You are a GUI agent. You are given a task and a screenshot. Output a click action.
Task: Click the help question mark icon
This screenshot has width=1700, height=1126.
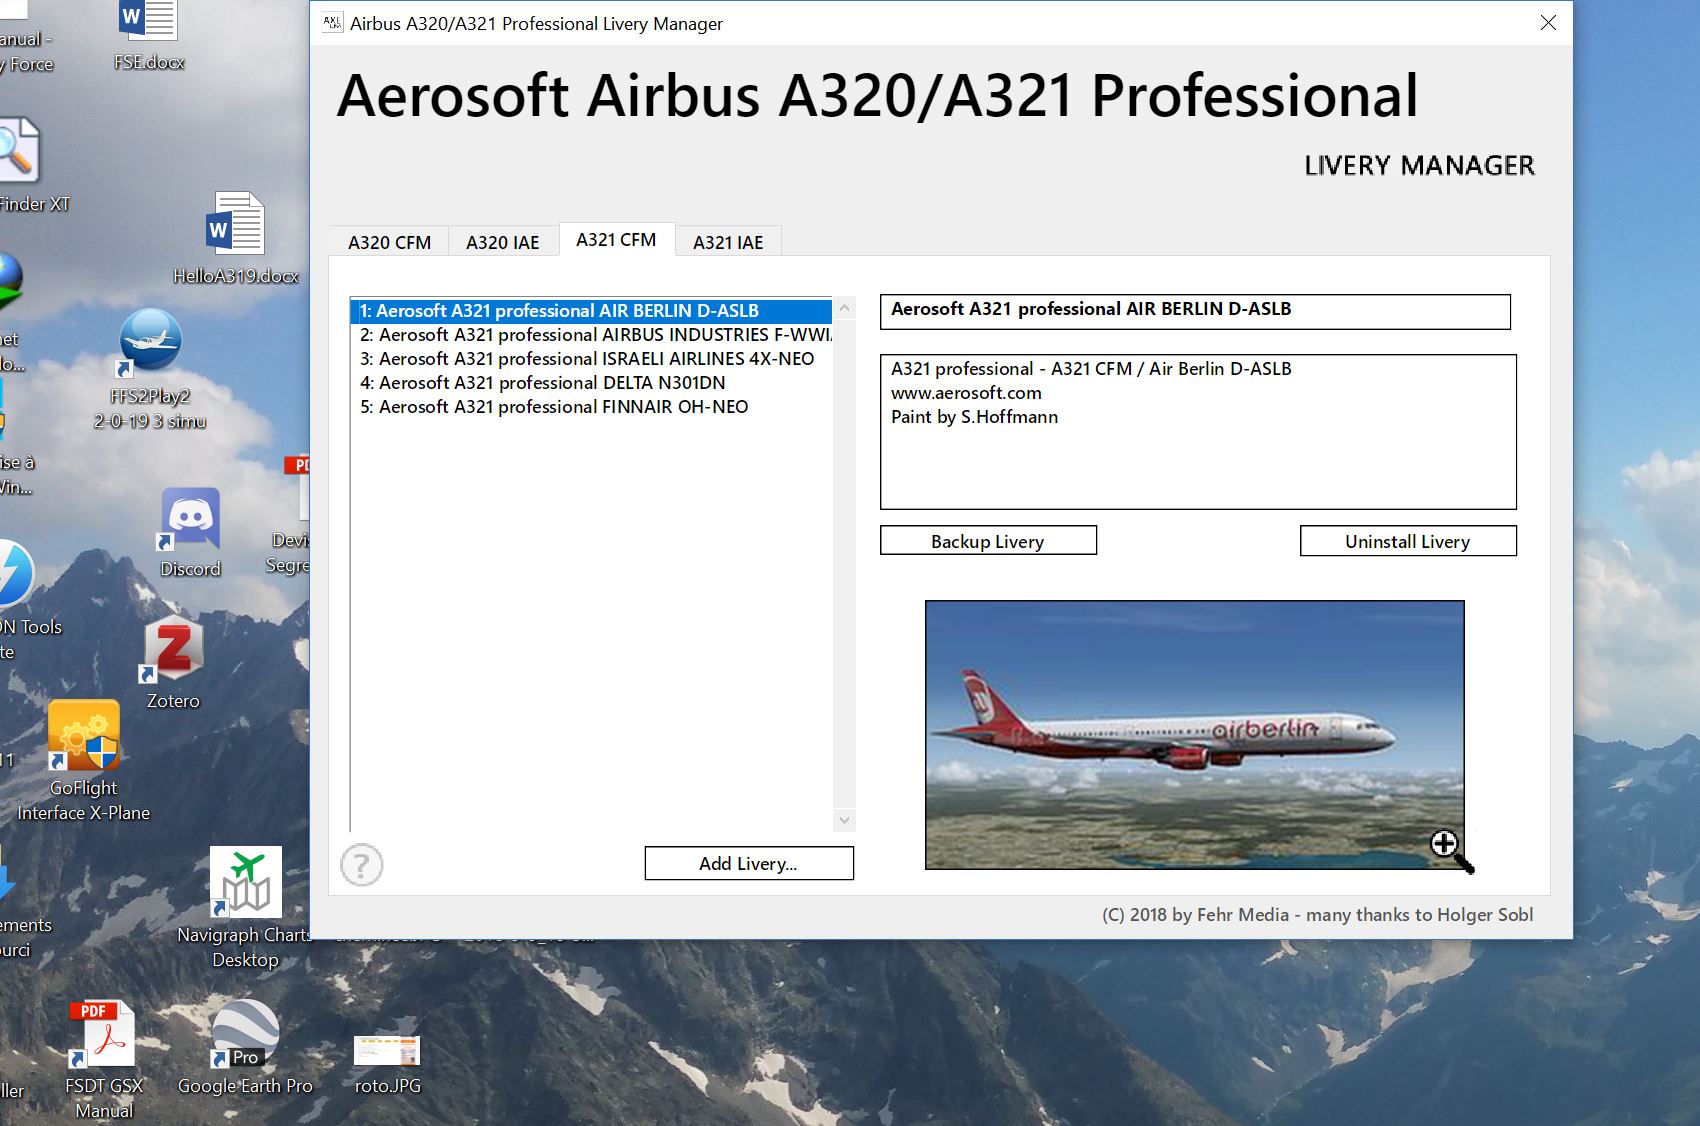[x=362, y=865]
